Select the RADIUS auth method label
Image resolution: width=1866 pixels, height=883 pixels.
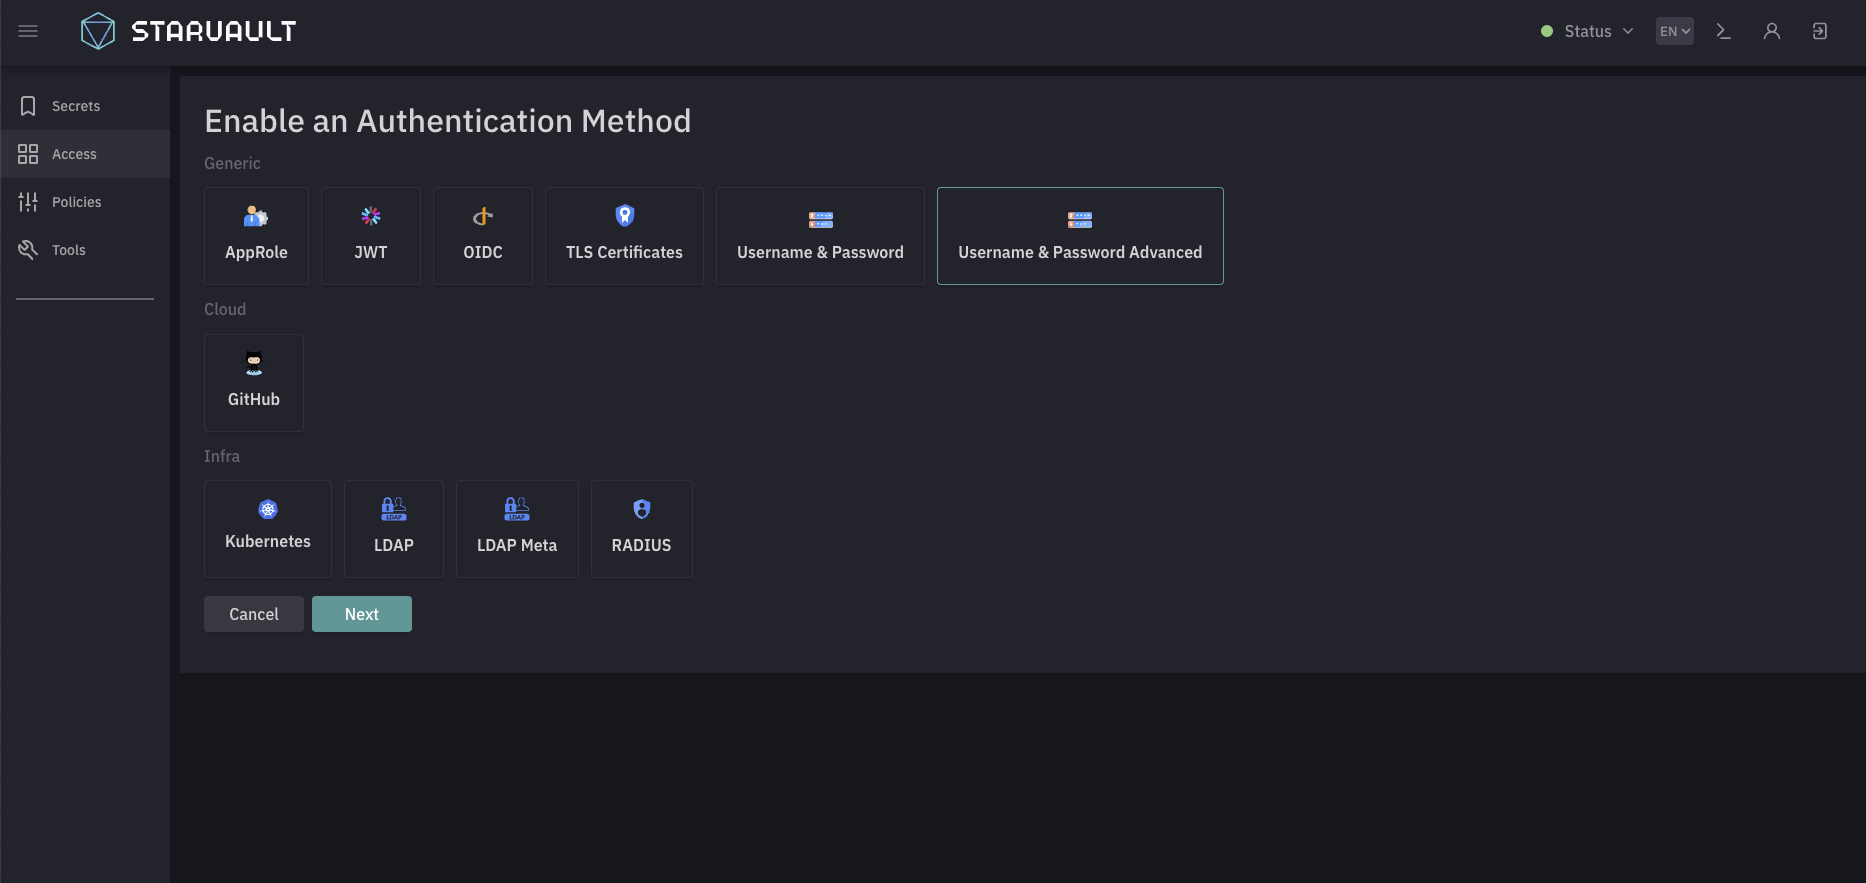[x=642, y=545]
